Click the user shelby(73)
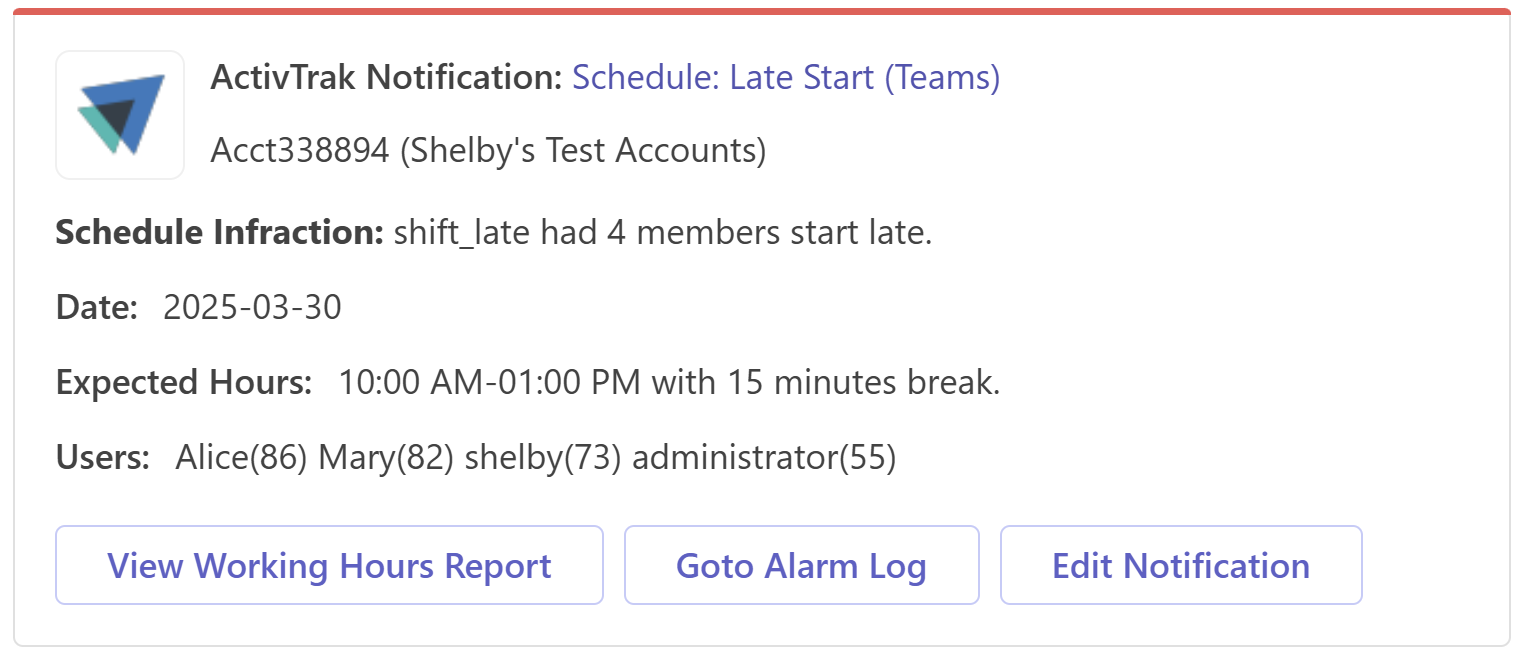The image size is (1520, 656). [544, 458]
